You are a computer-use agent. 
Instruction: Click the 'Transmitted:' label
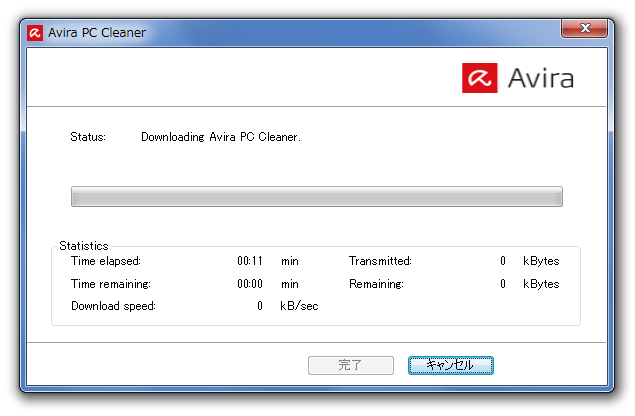pyautogui.click(x=380, y=261)
